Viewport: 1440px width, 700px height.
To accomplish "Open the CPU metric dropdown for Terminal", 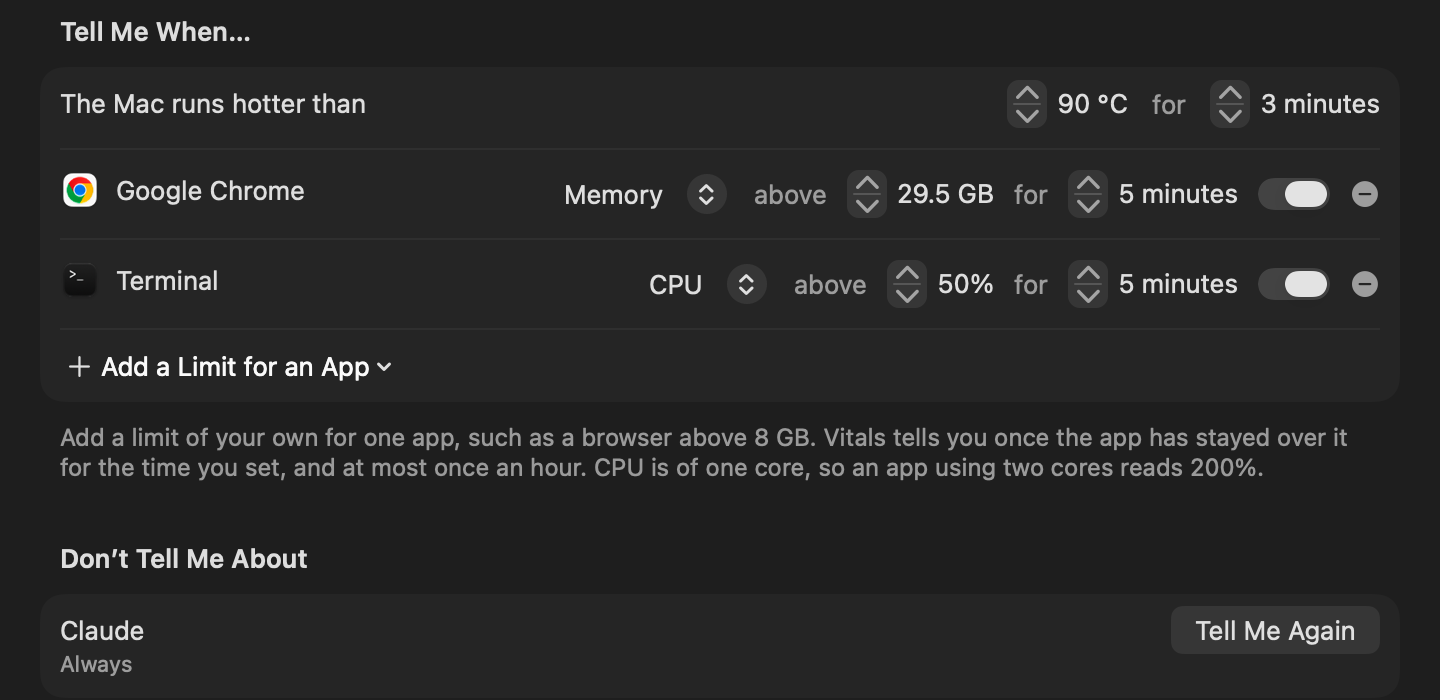I will 746,284.
